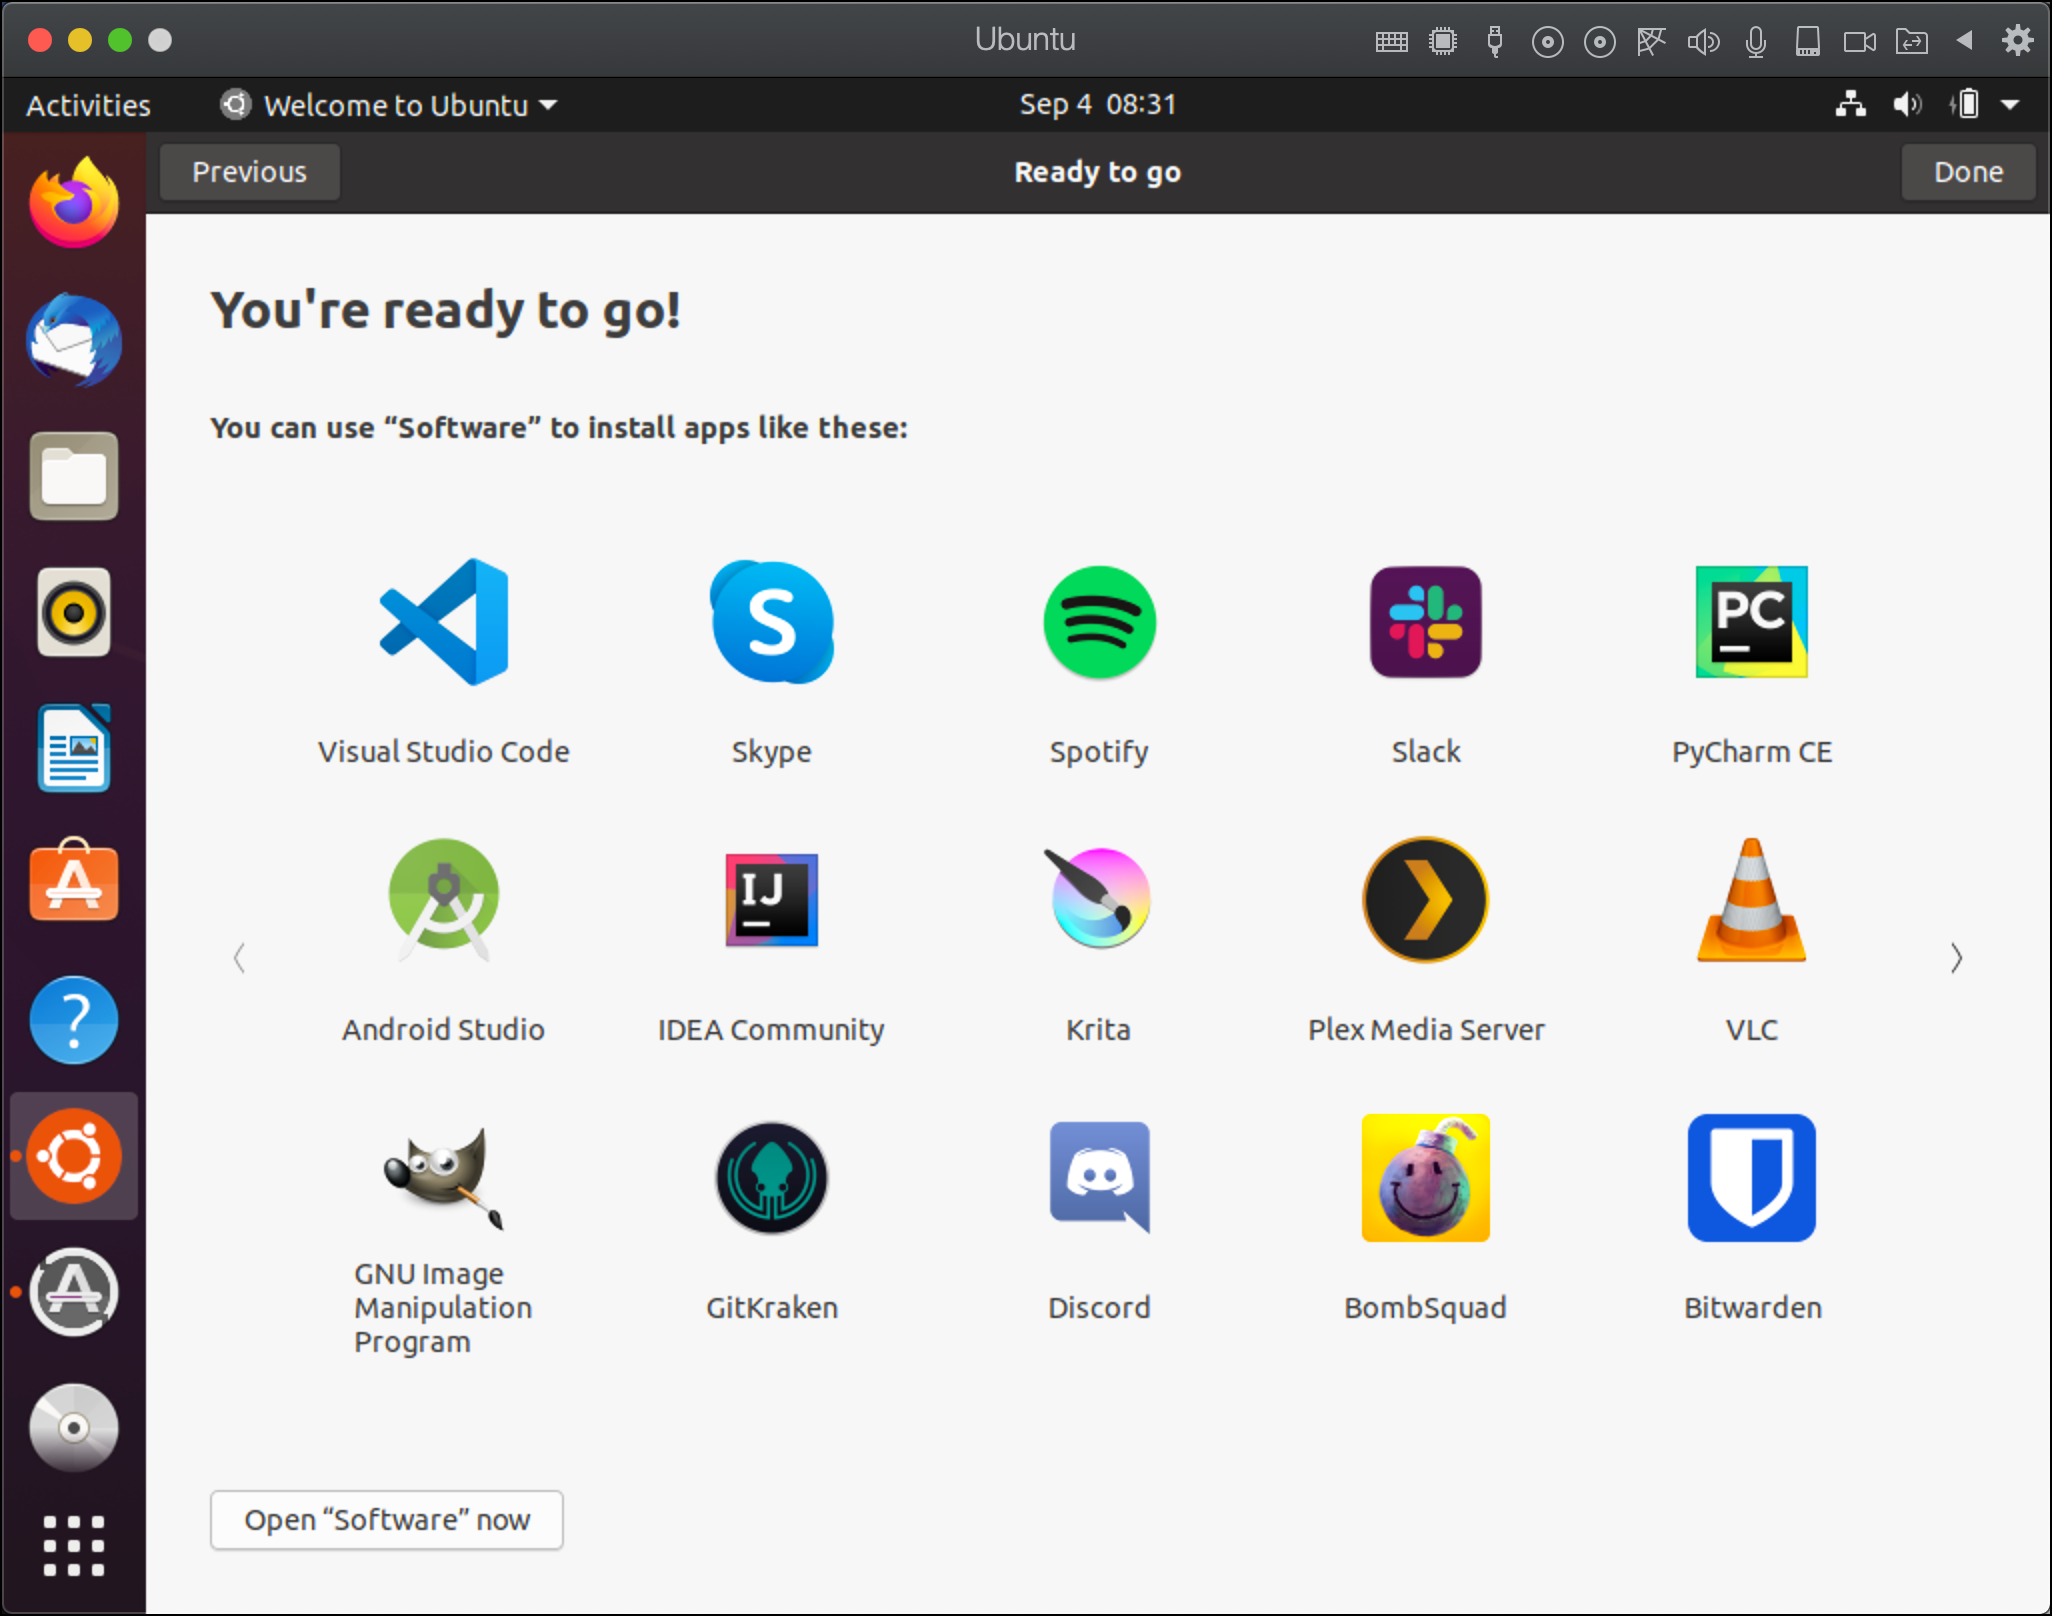2052x1616 pixels.
Task: Select the Plex Media Server icon
Action: [1425, 899]
